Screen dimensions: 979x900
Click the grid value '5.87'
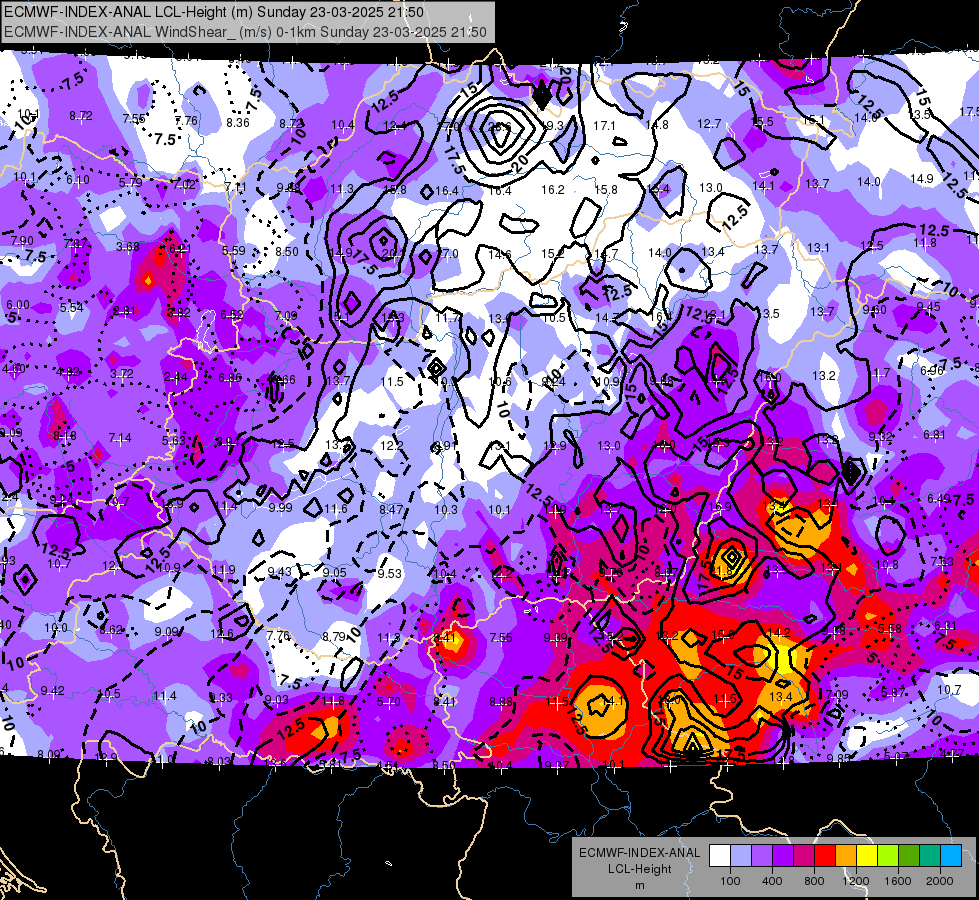[893, 692]
